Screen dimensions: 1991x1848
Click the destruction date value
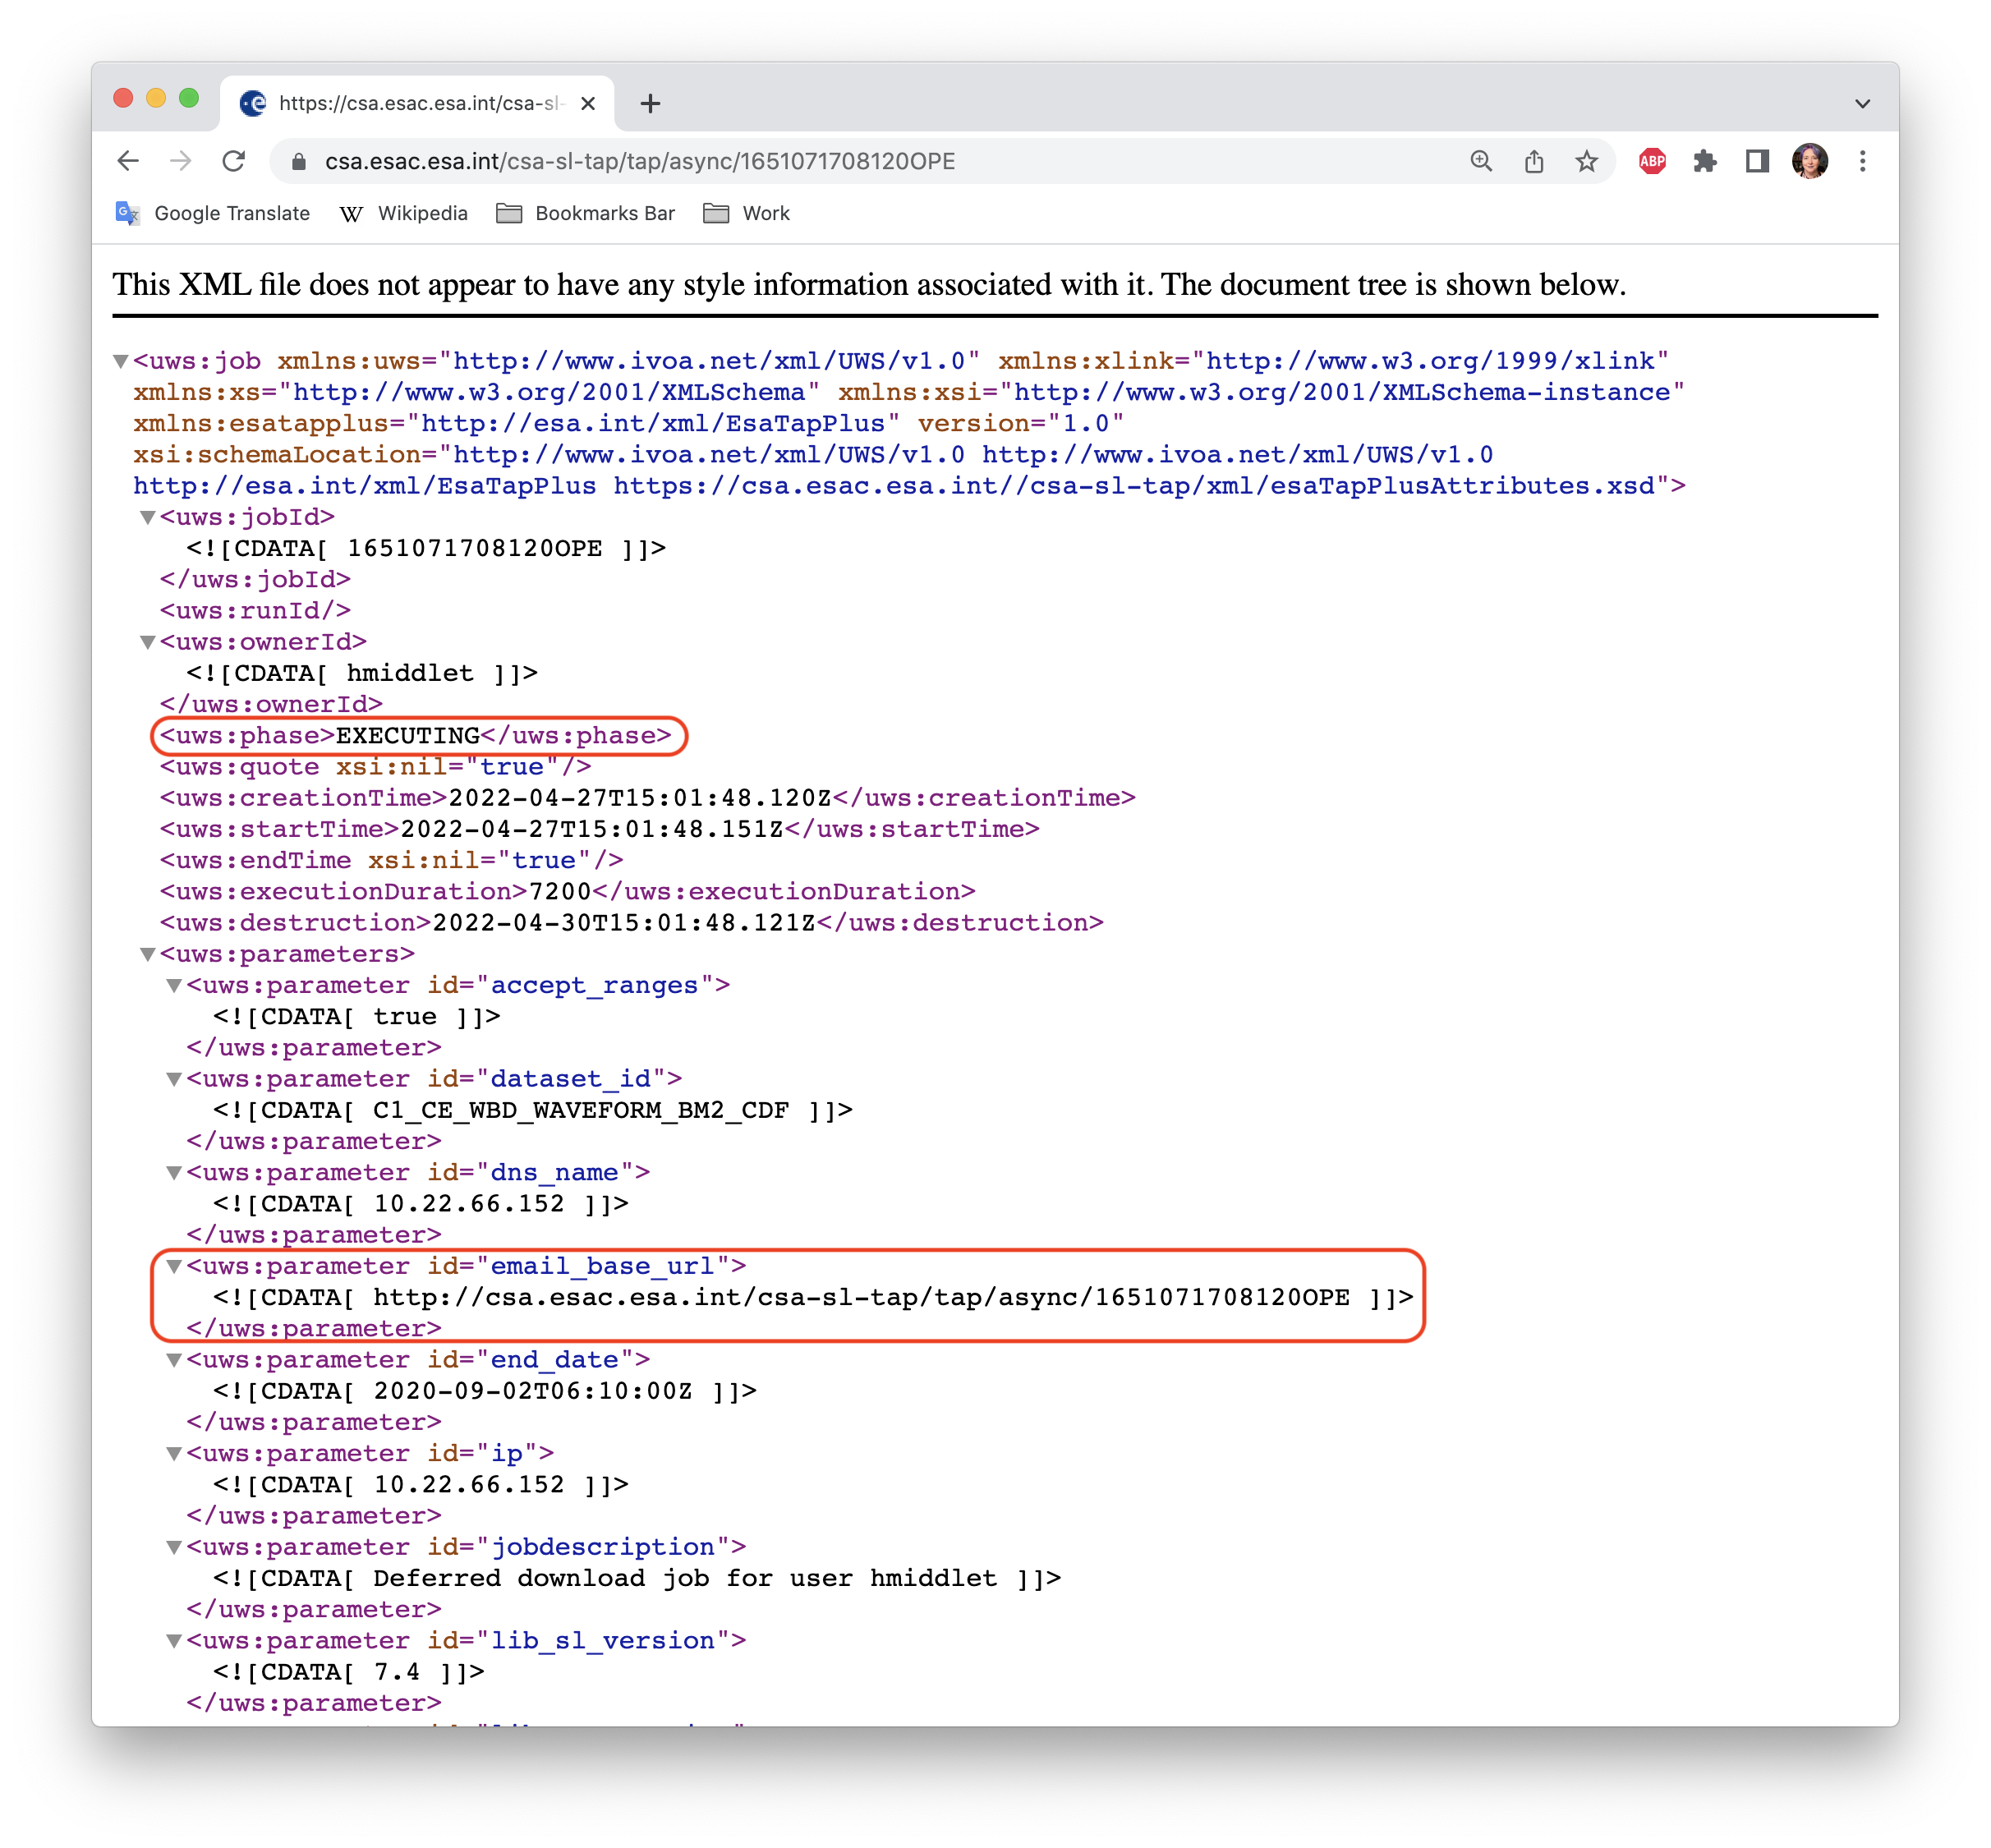coord(624,923)
